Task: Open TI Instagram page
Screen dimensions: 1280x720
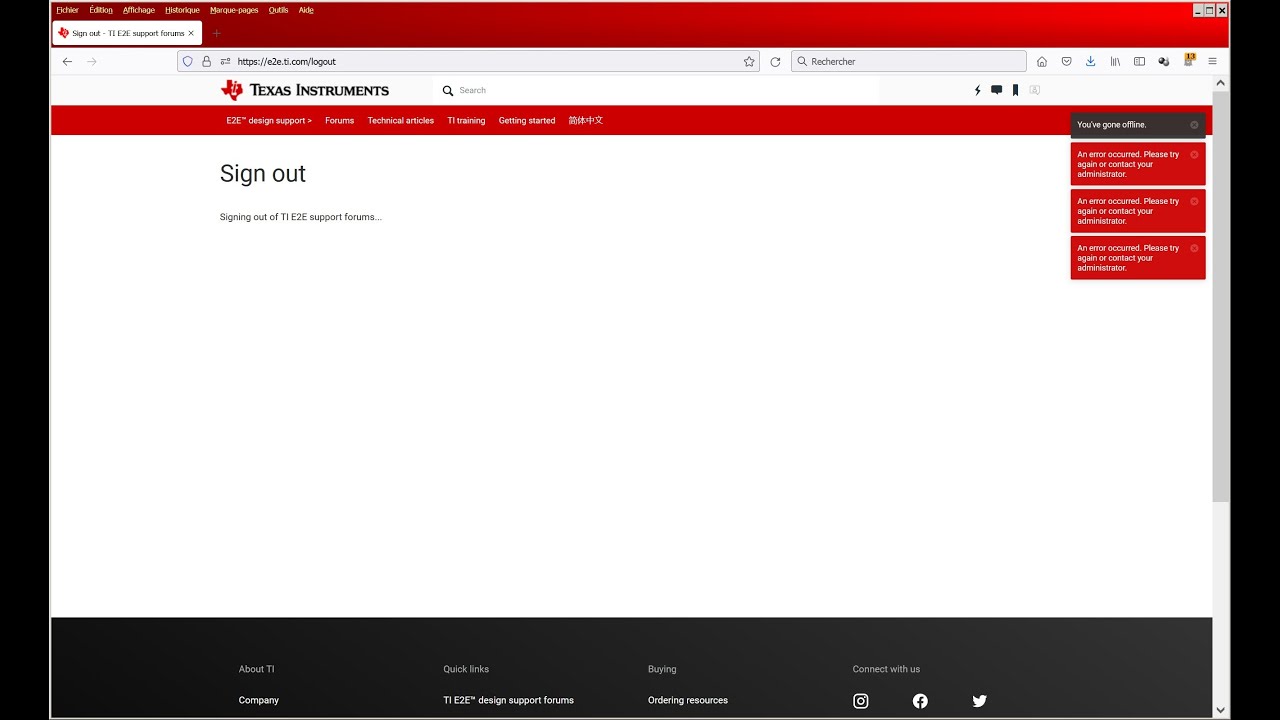Action: 861,701
